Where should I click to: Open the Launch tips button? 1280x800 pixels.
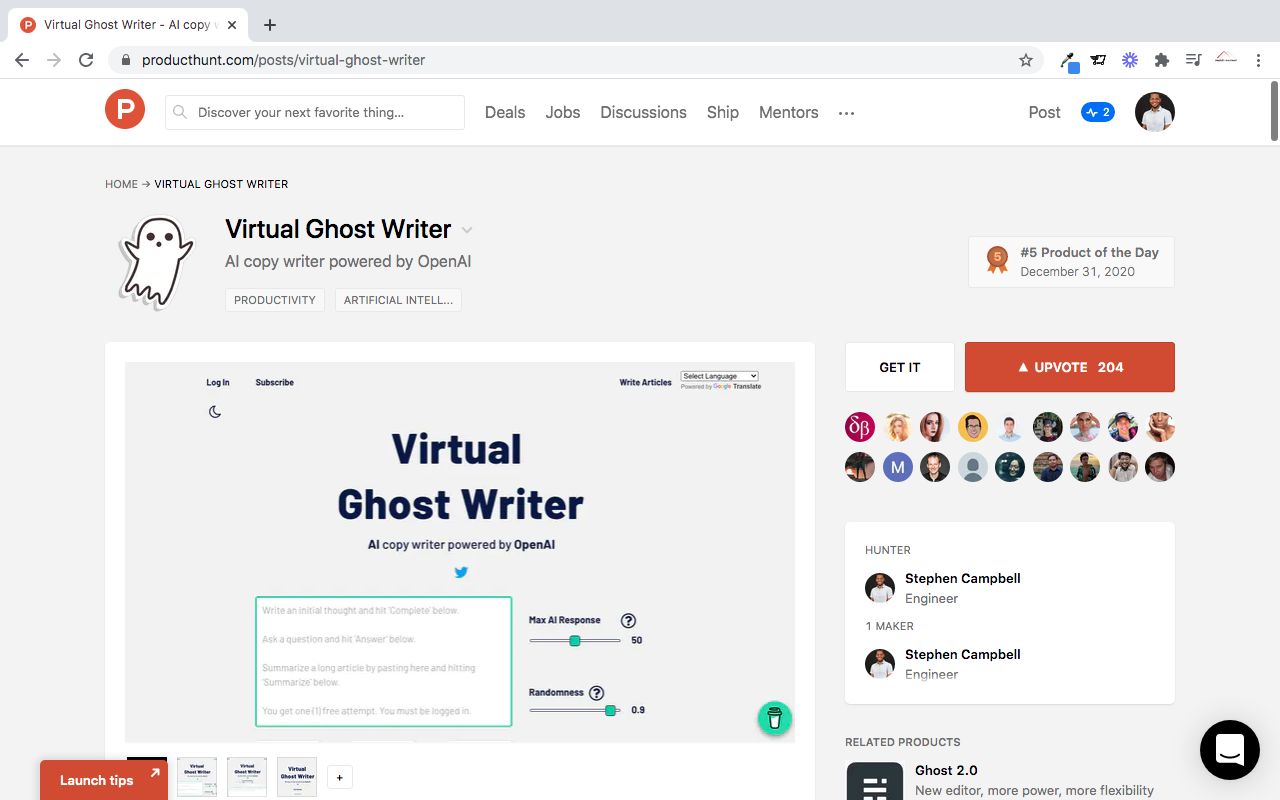click(x=104, y=780)
